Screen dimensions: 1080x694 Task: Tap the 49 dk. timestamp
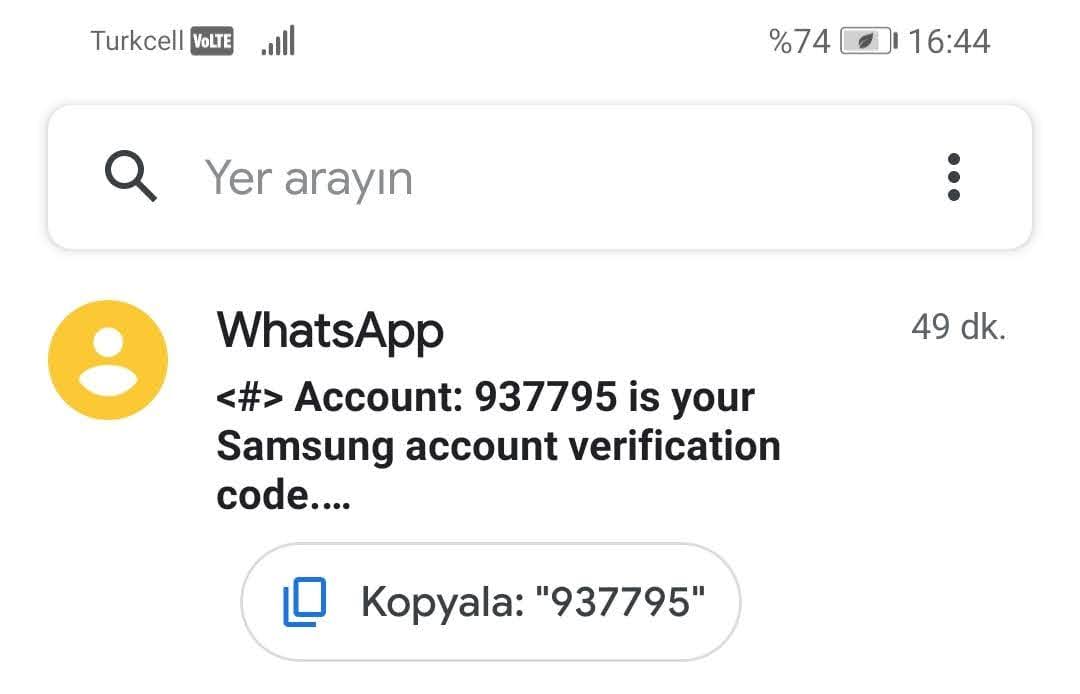pyautogui.click(x=959, y=327)
